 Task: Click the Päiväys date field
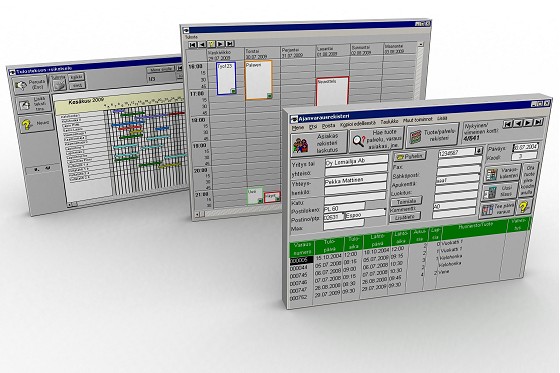pos(525,146)
